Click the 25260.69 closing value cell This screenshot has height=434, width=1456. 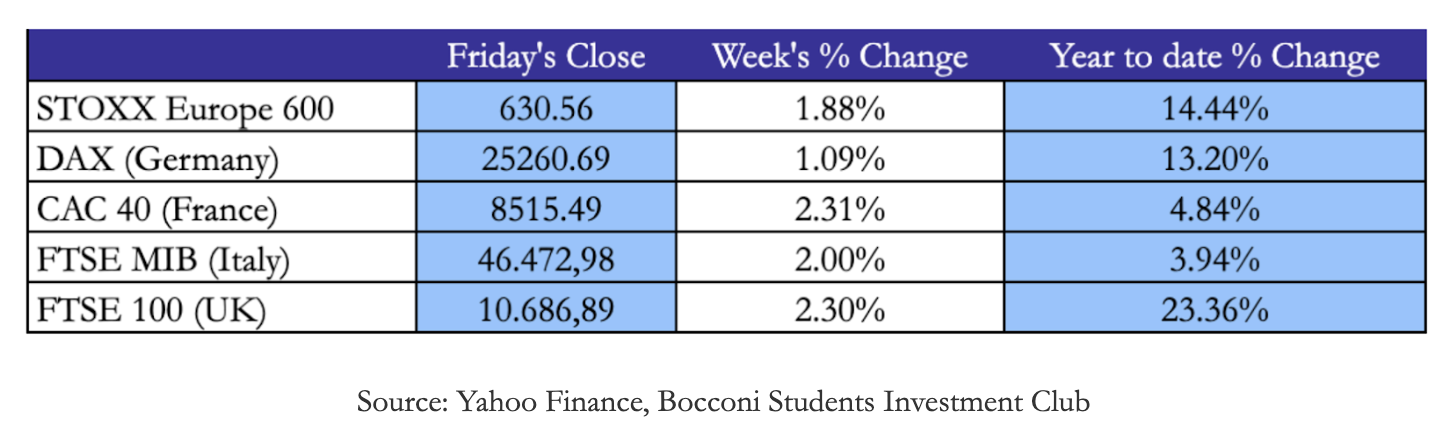545,159
